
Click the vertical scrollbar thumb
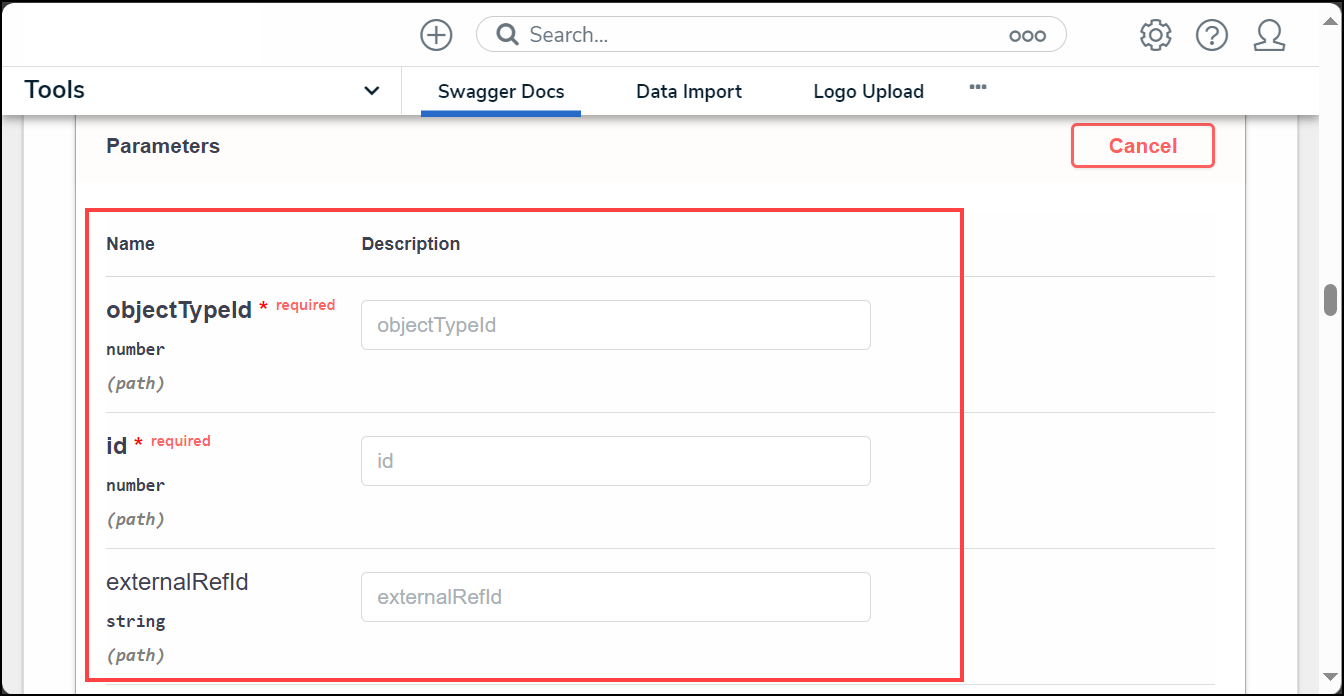tap(1330, 300)
